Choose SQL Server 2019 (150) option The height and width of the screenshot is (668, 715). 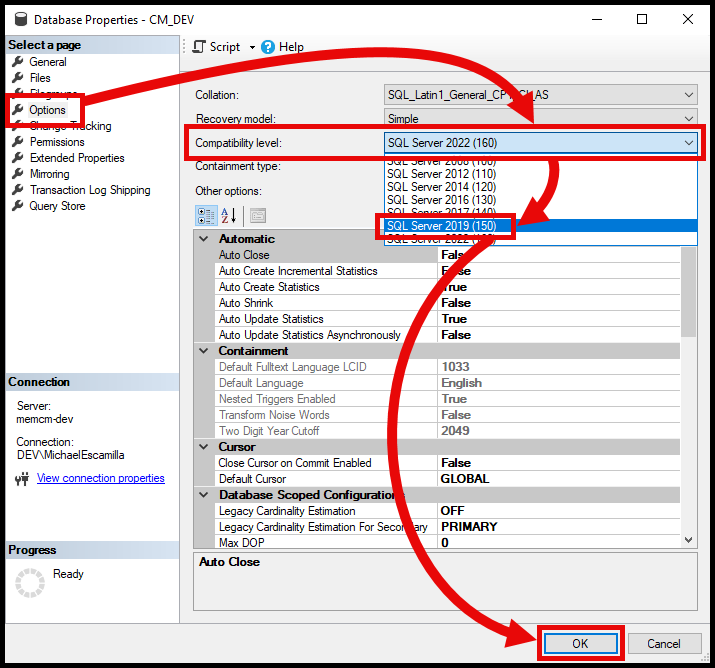point(442,226)
